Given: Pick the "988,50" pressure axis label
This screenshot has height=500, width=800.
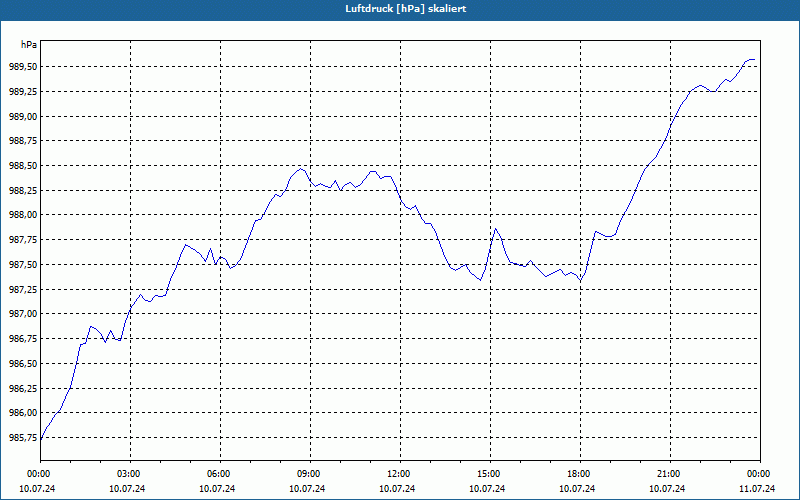Looking at the screenshot, I should (x=23, y=166).
